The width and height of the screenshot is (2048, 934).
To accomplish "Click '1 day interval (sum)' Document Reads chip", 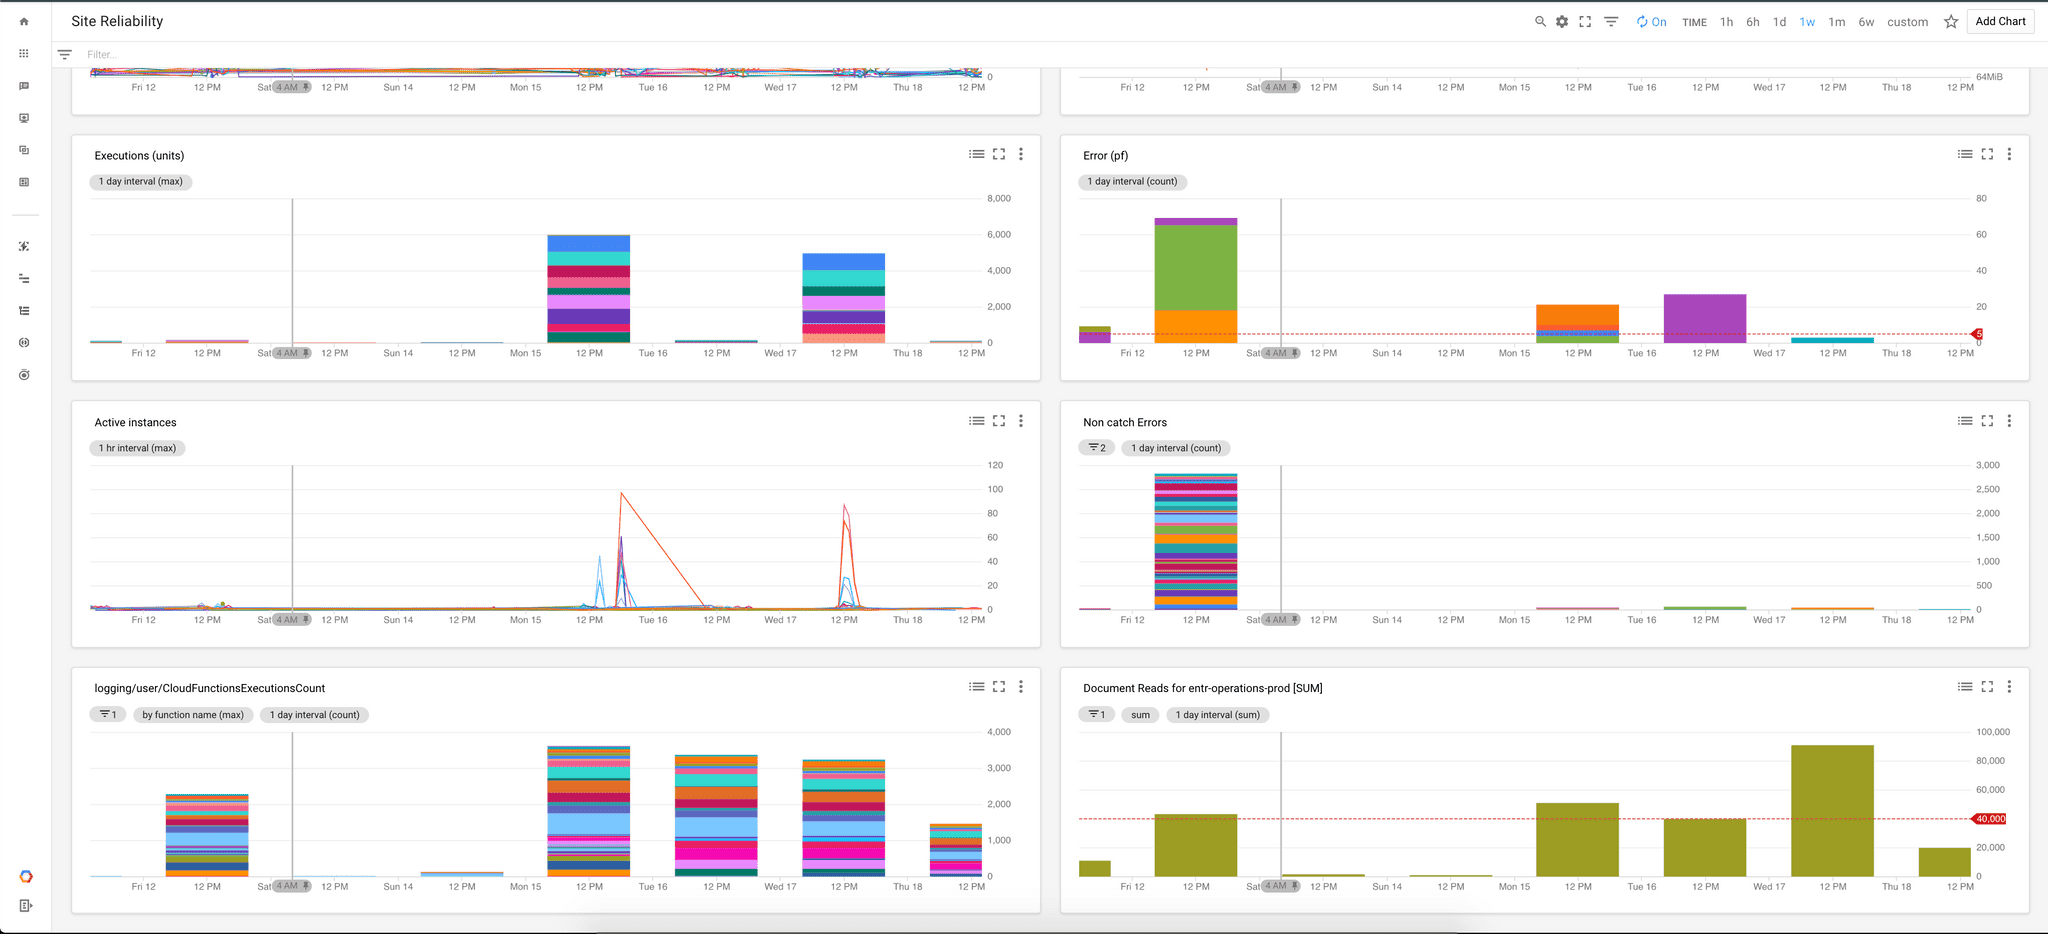I will tap(1218, 715).
